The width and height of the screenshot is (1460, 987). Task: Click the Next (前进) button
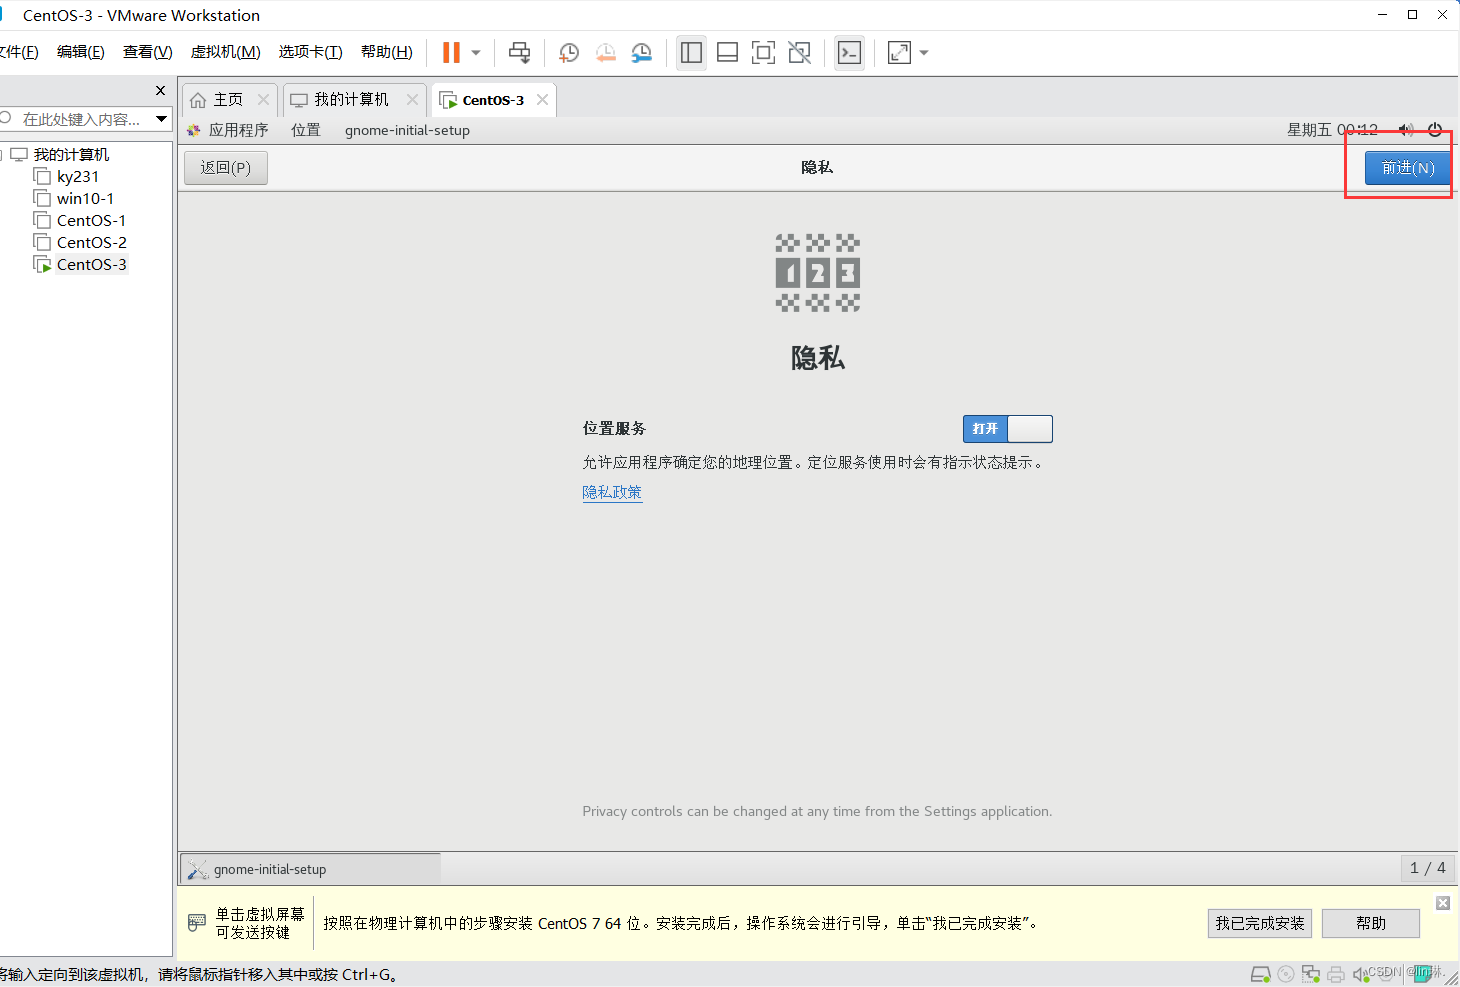coord(1408,168)
